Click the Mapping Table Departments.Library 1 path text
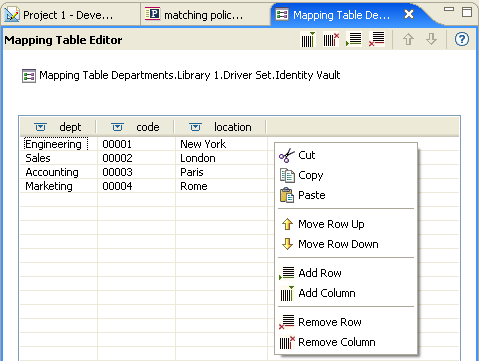 [189, 75]
